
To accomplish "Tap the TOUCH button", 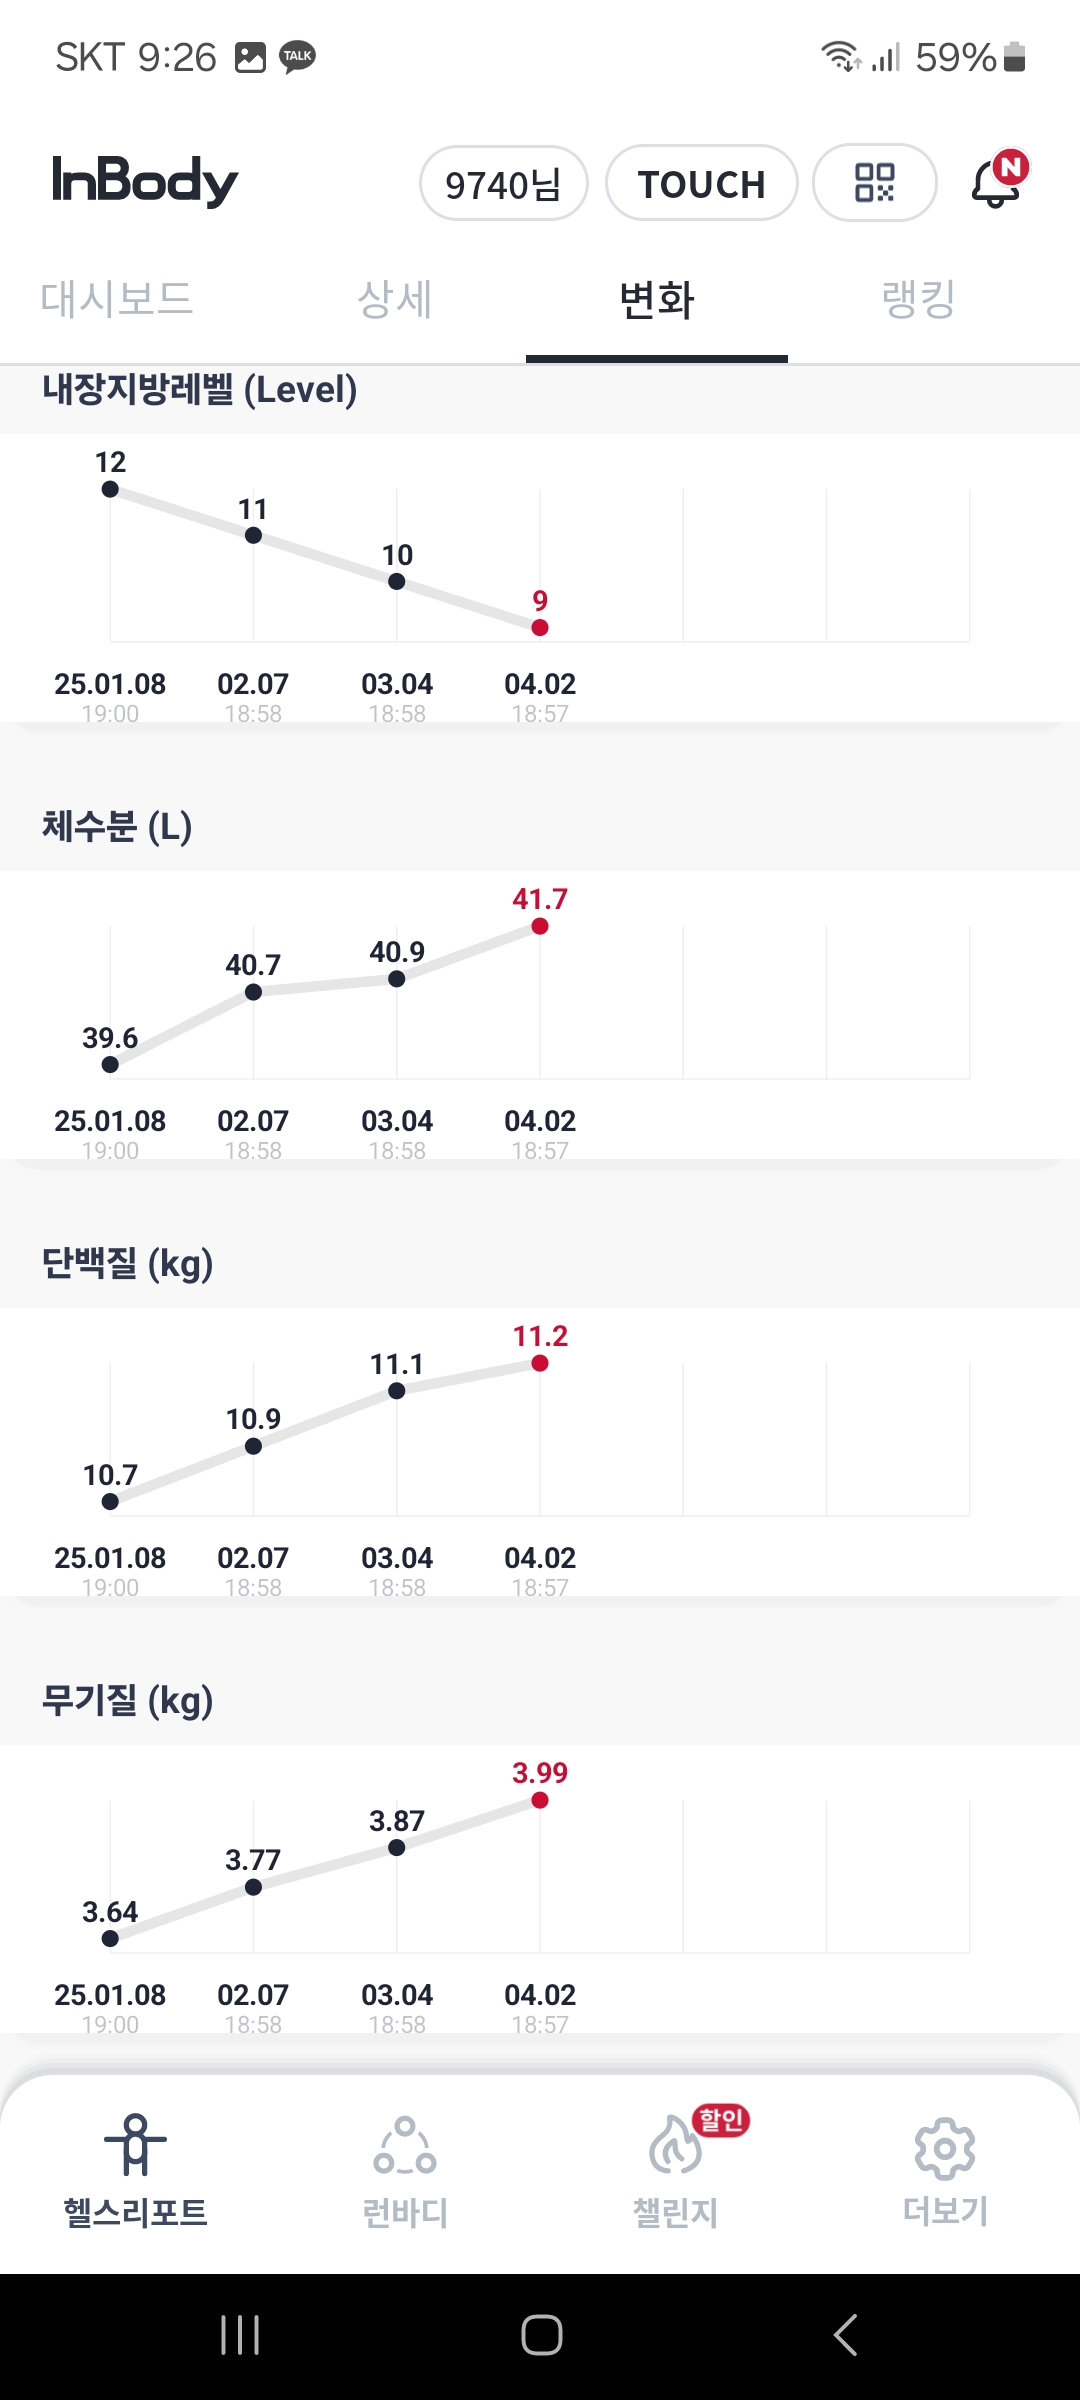I will tap(702, 183).
